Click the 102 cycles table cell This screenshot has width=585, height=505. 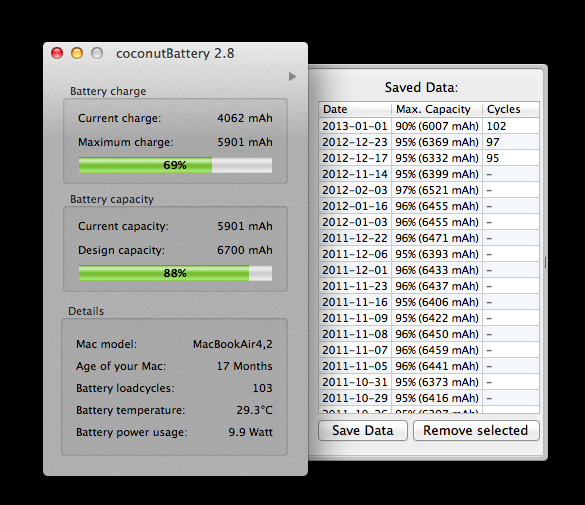(x=511, y=126)
